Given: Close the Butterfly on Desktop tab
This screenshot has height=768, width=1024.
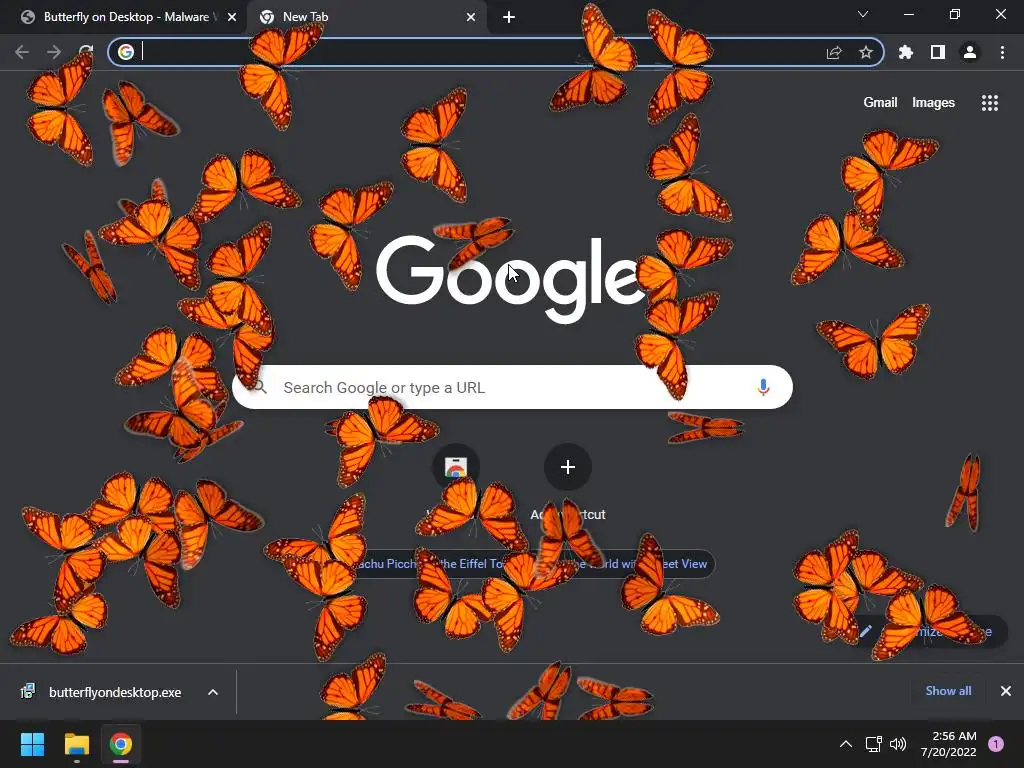Looking at the screenshot, I should pyautogui.click(x=232, y=17).
